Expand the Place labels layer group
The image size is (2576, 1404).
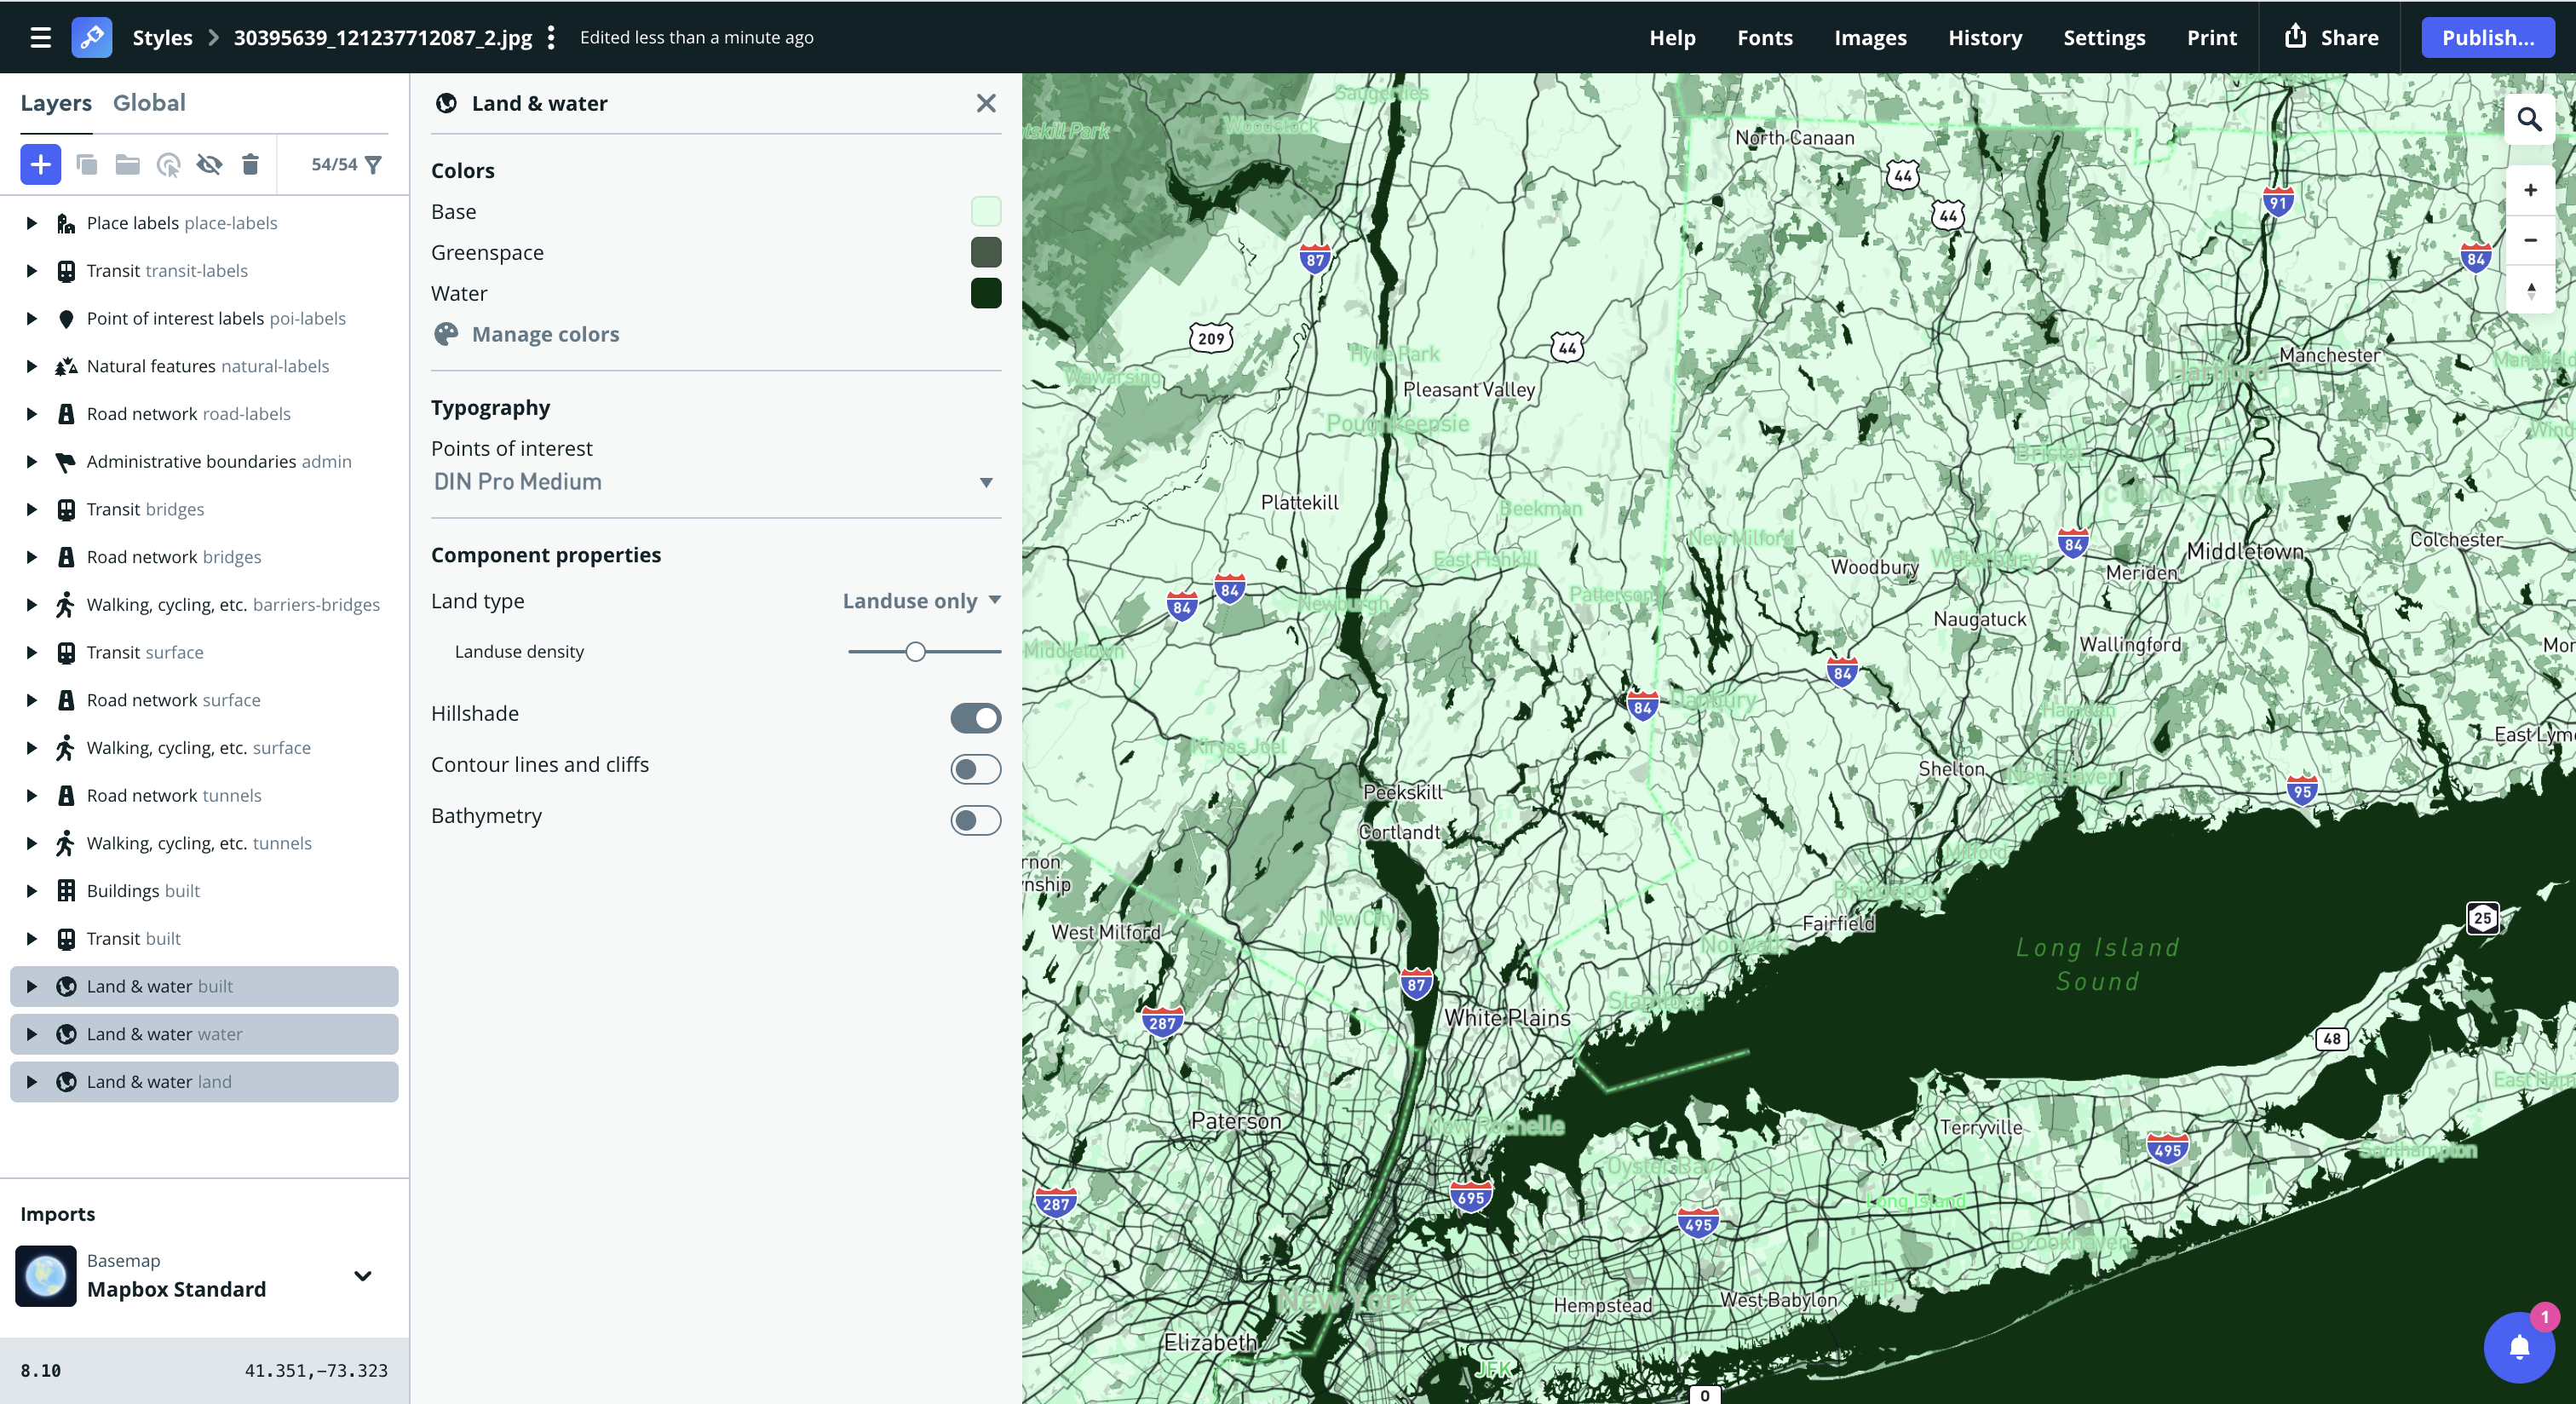coord(31,223)
